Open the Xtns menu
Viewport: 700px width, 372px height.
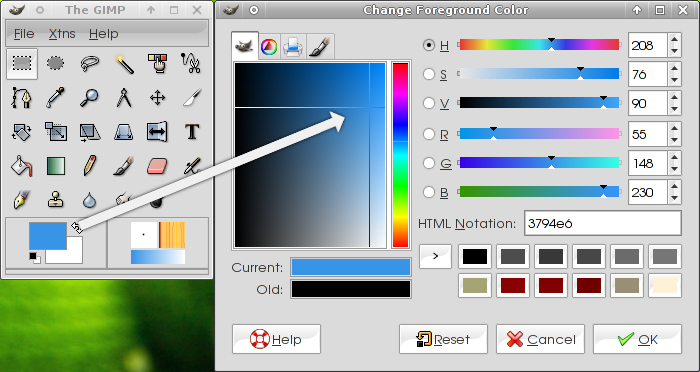(62, 33)
